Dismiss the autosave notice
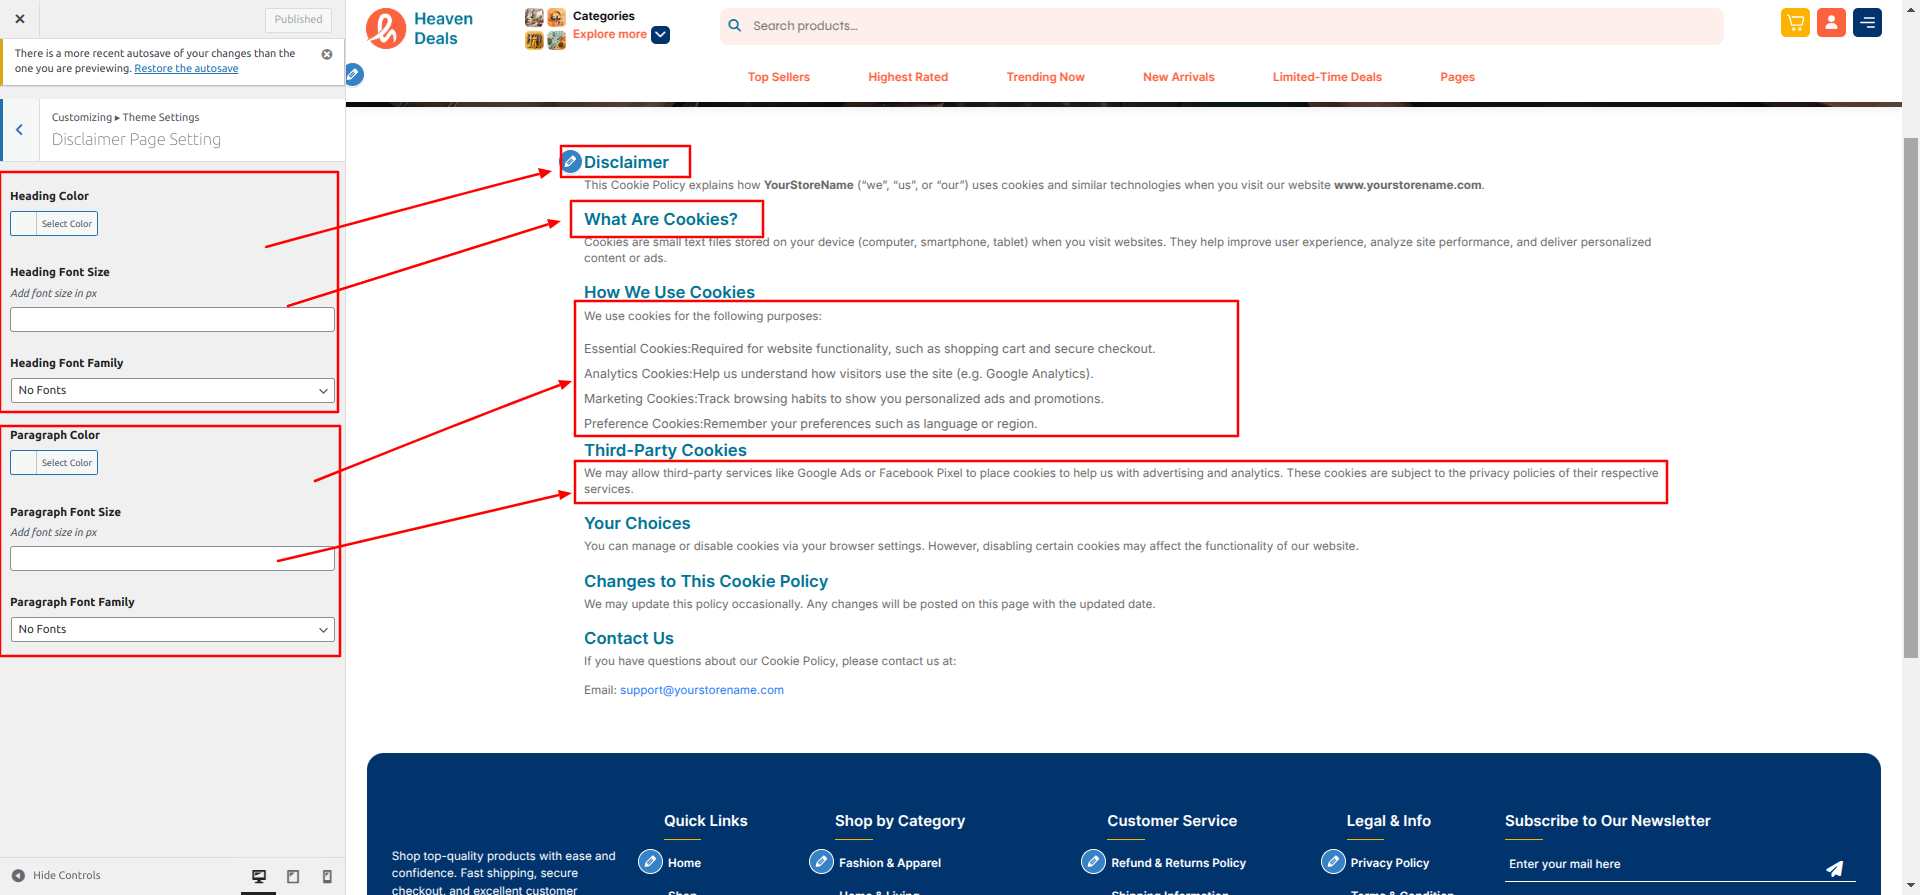Screen dimensions: 1920x895 point(327,54)
